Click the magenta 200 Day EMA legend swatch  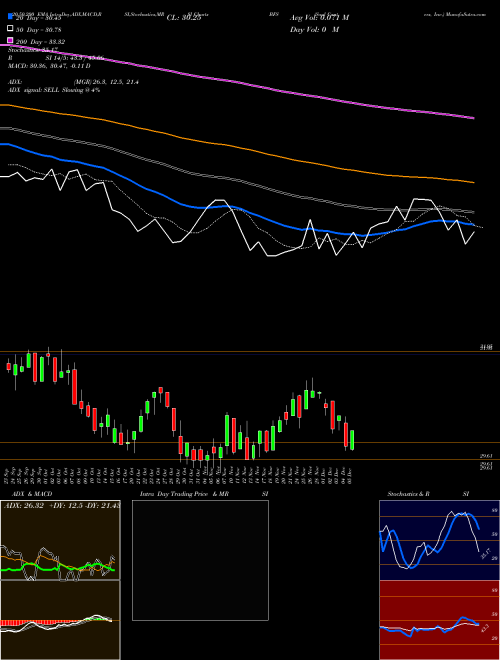point(10,40)
